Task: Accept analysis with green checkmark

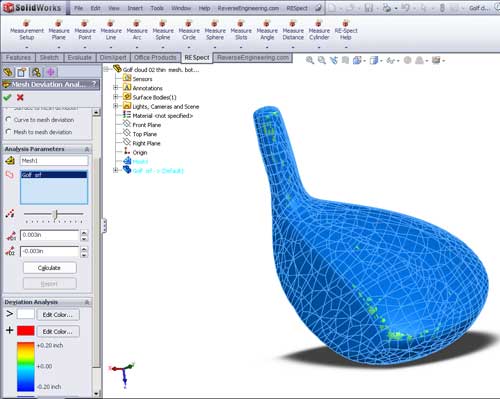Action: tap(7, 97)
